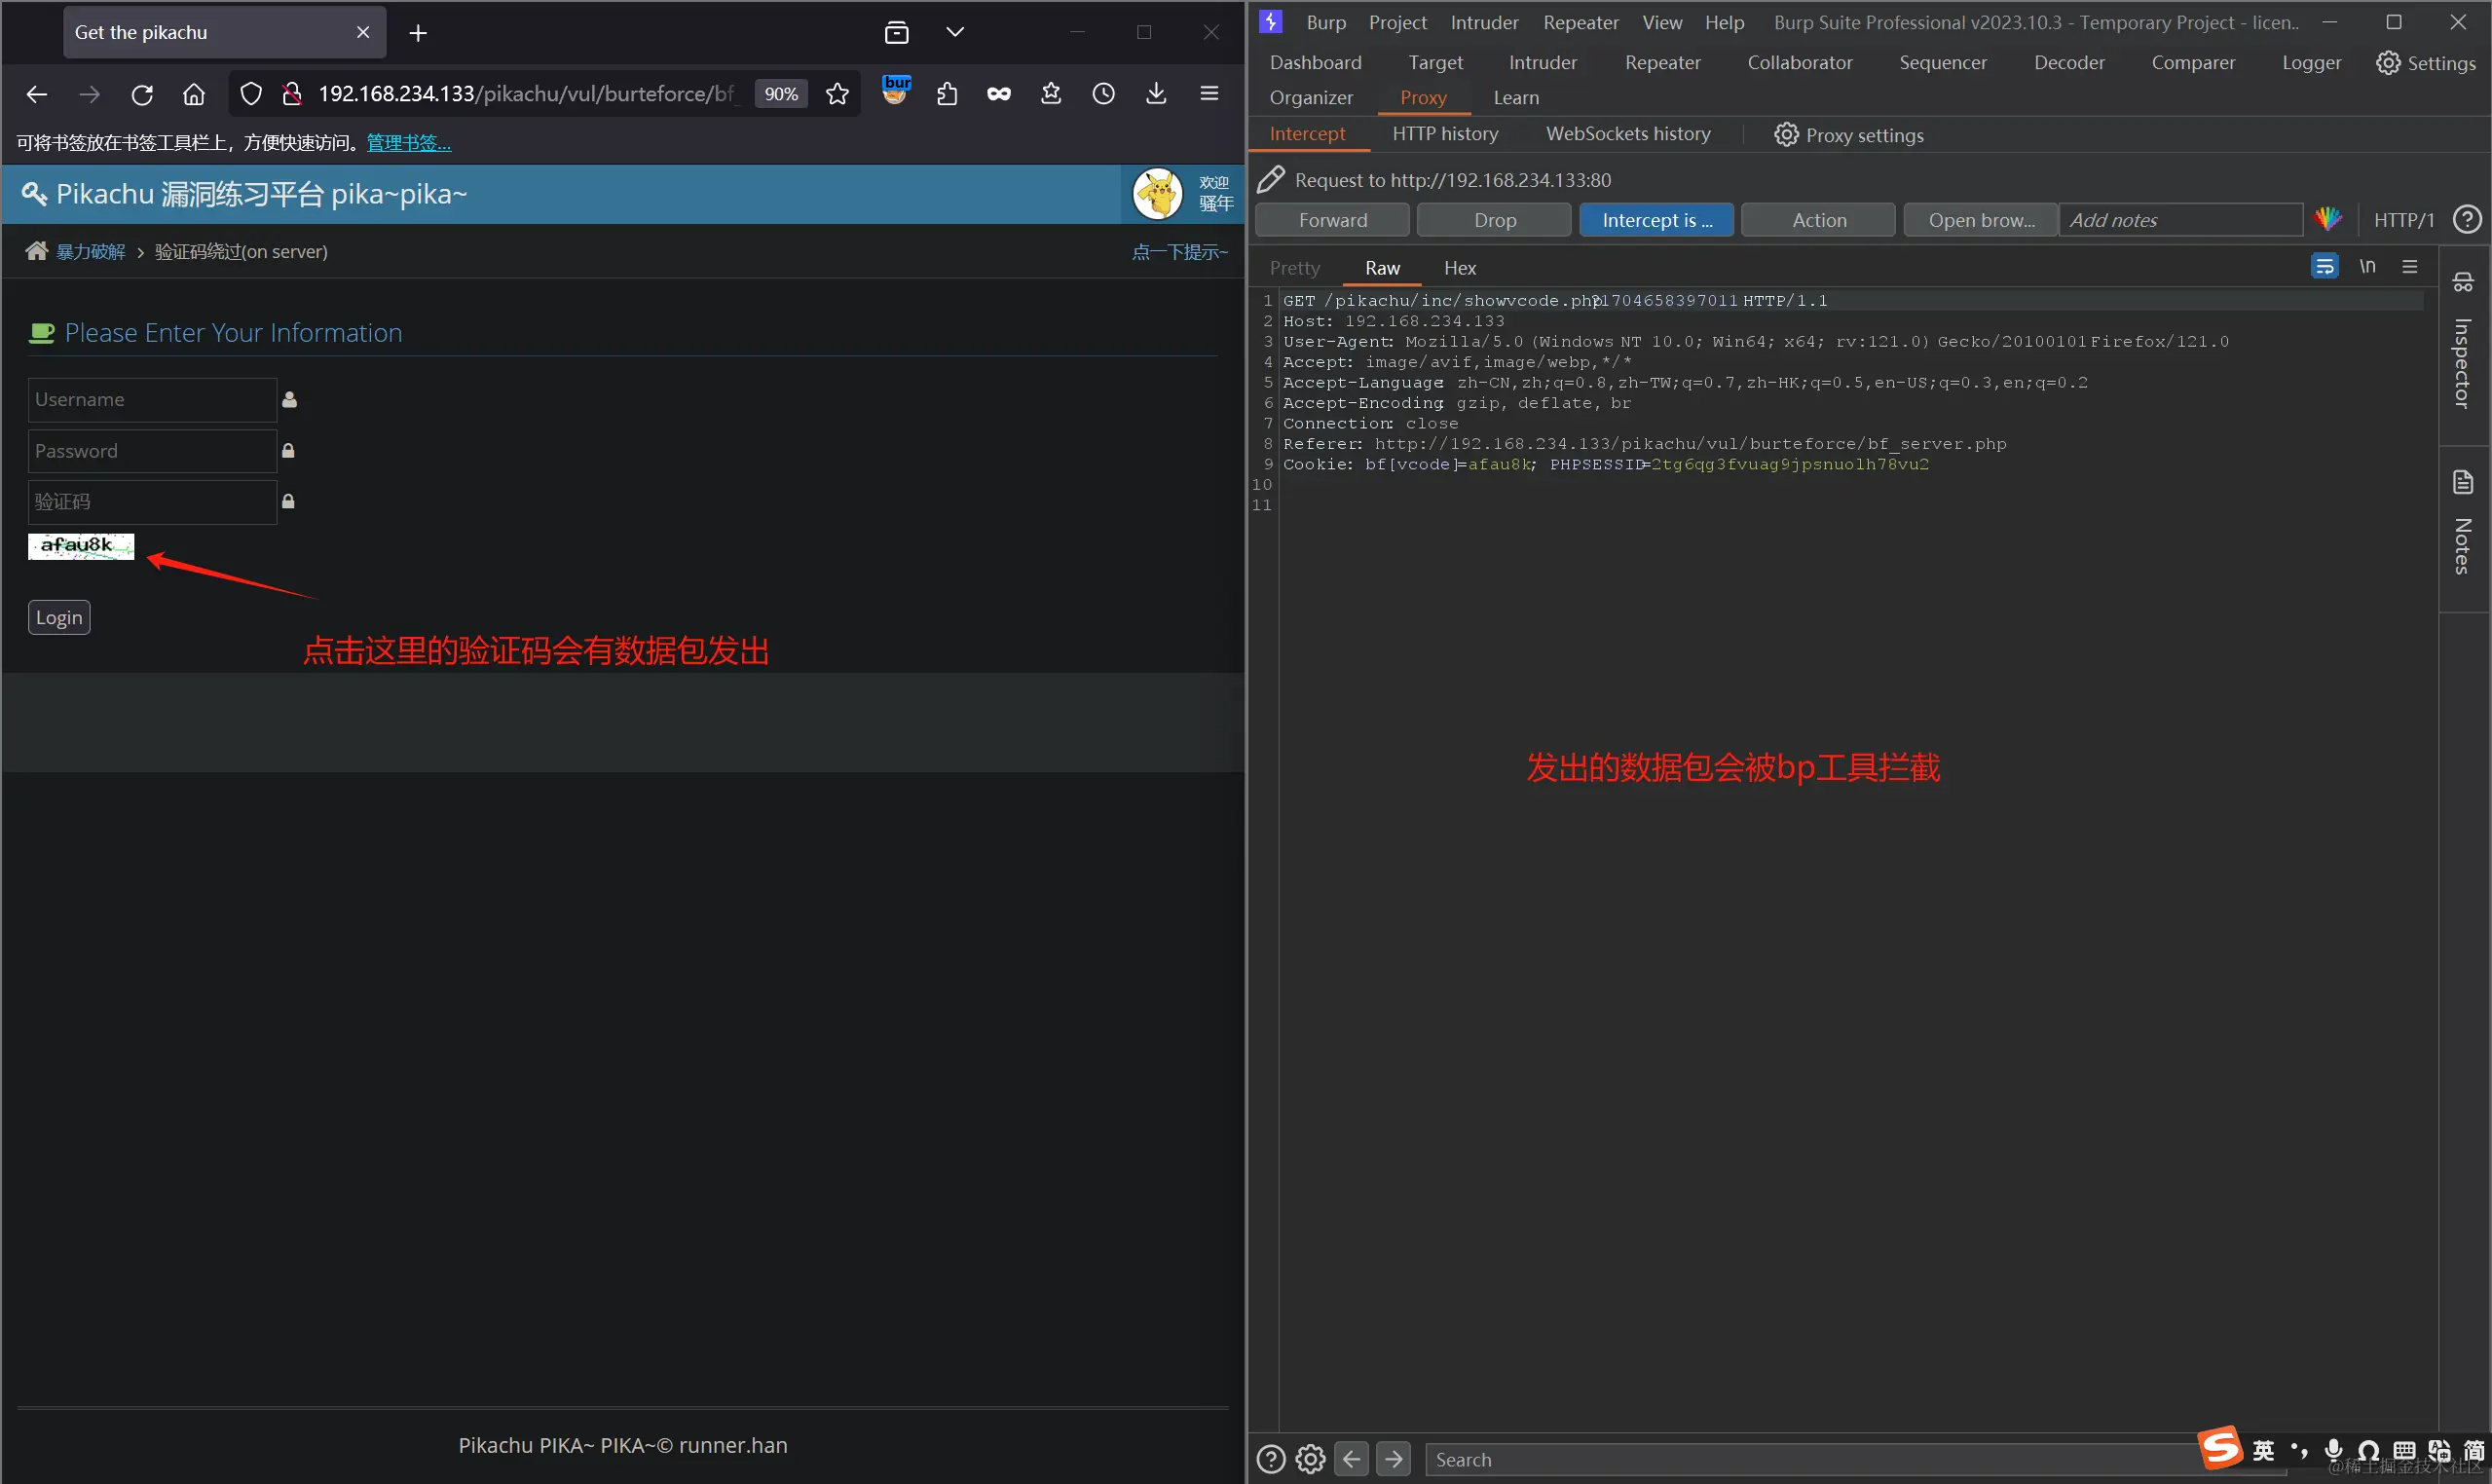This screenshot has width=2492, height=1484.
Task: Click the Add notes field
Action: coord(2182,220)
